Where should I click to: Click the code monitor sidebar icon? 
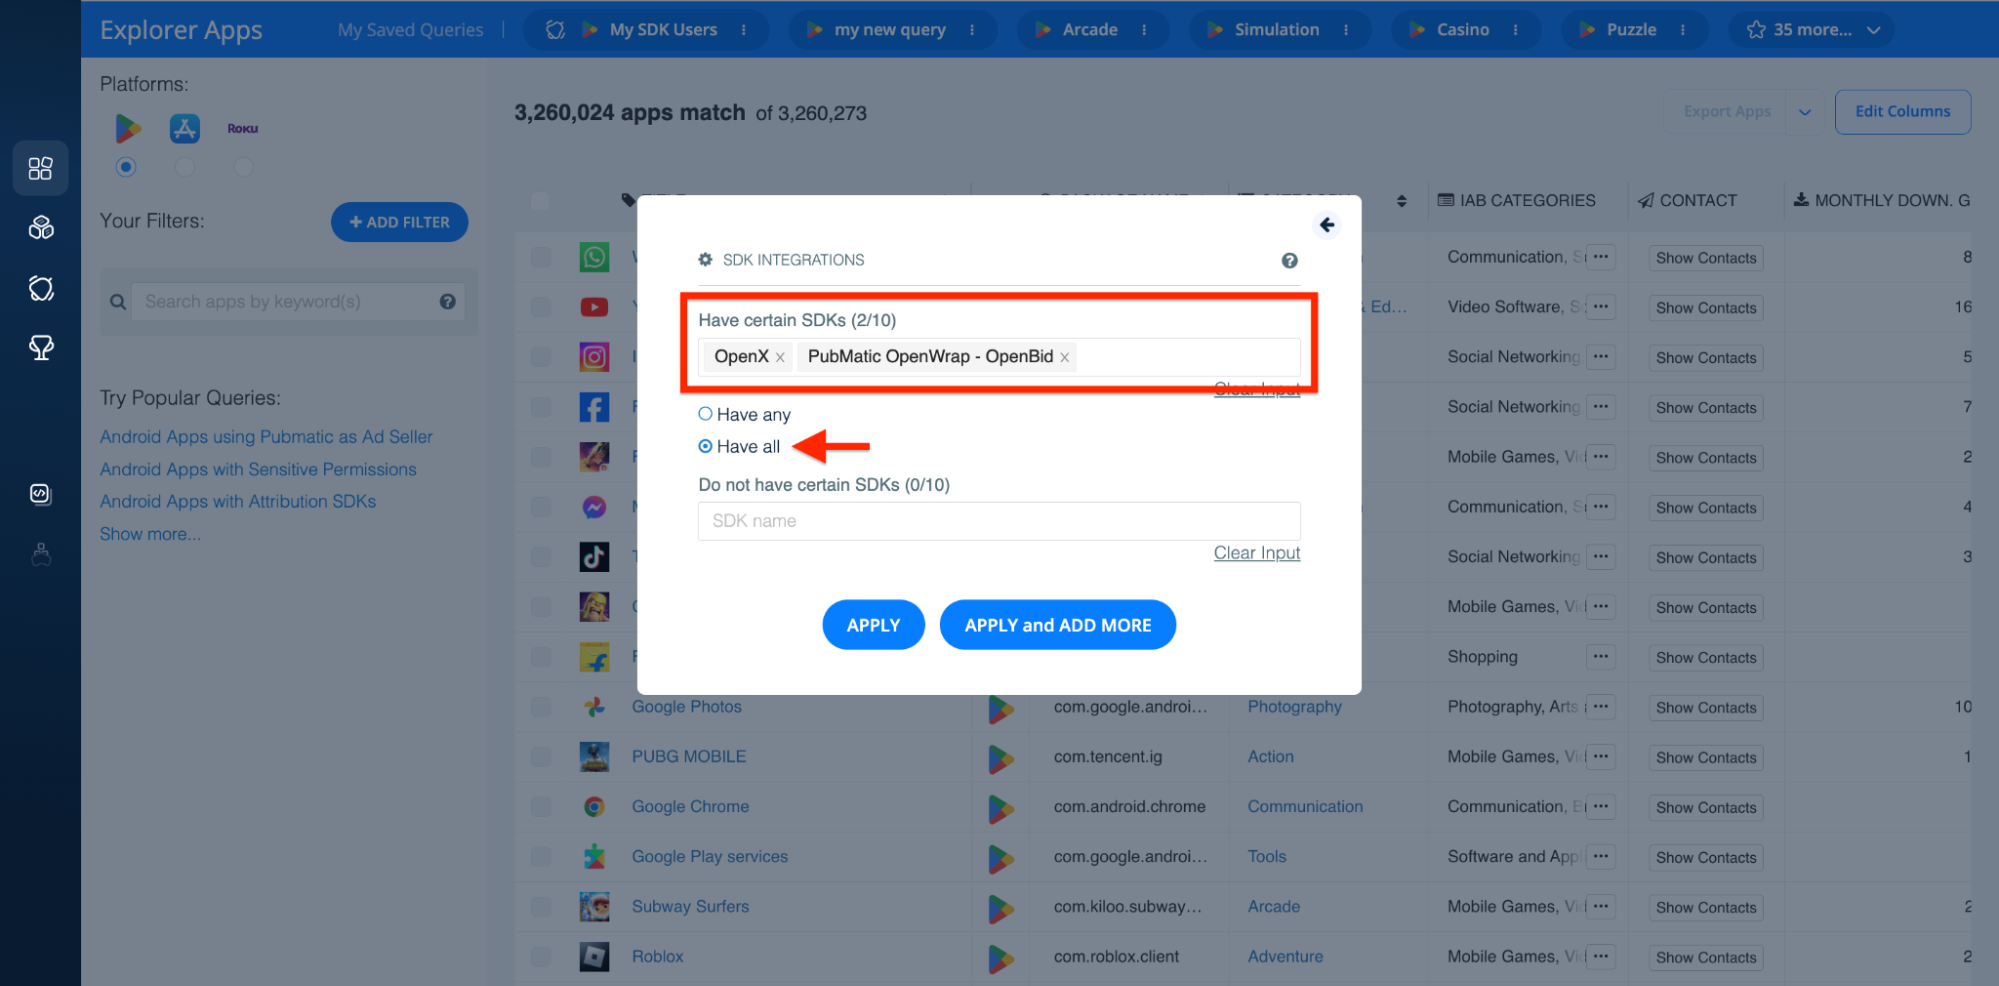pos(40,494)
